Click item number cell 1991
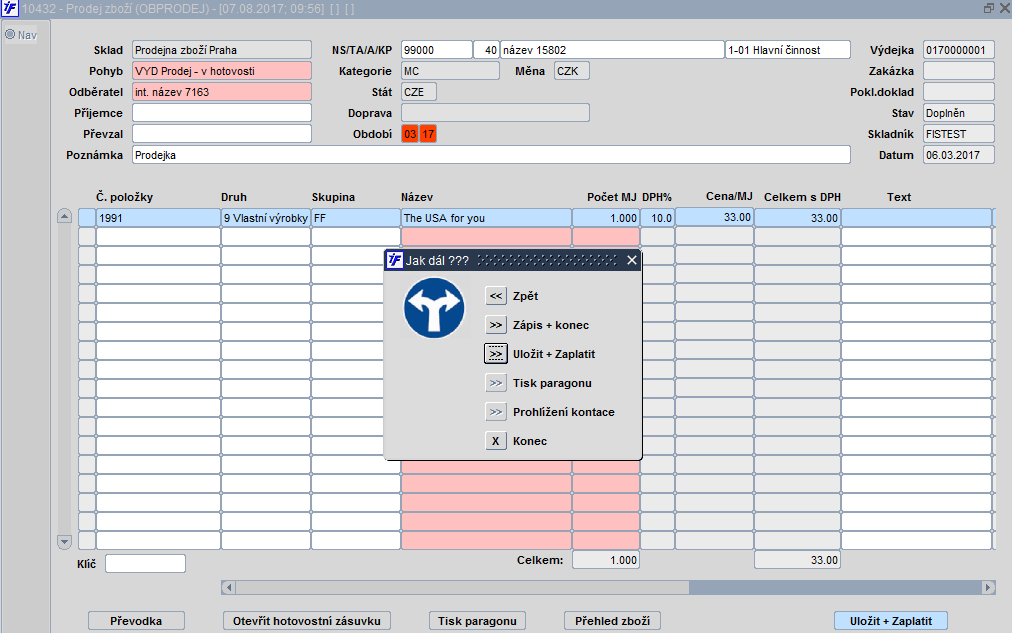The image size is (1012, 633). click(x=158, y=218)
